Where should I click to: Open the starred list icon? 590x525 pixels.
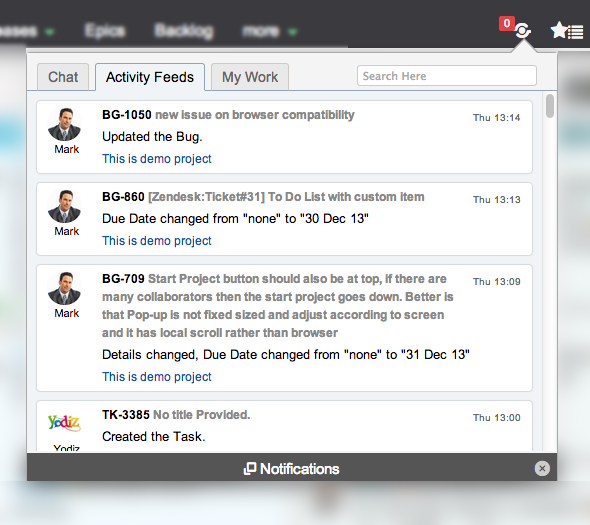(x=567, y=30)
